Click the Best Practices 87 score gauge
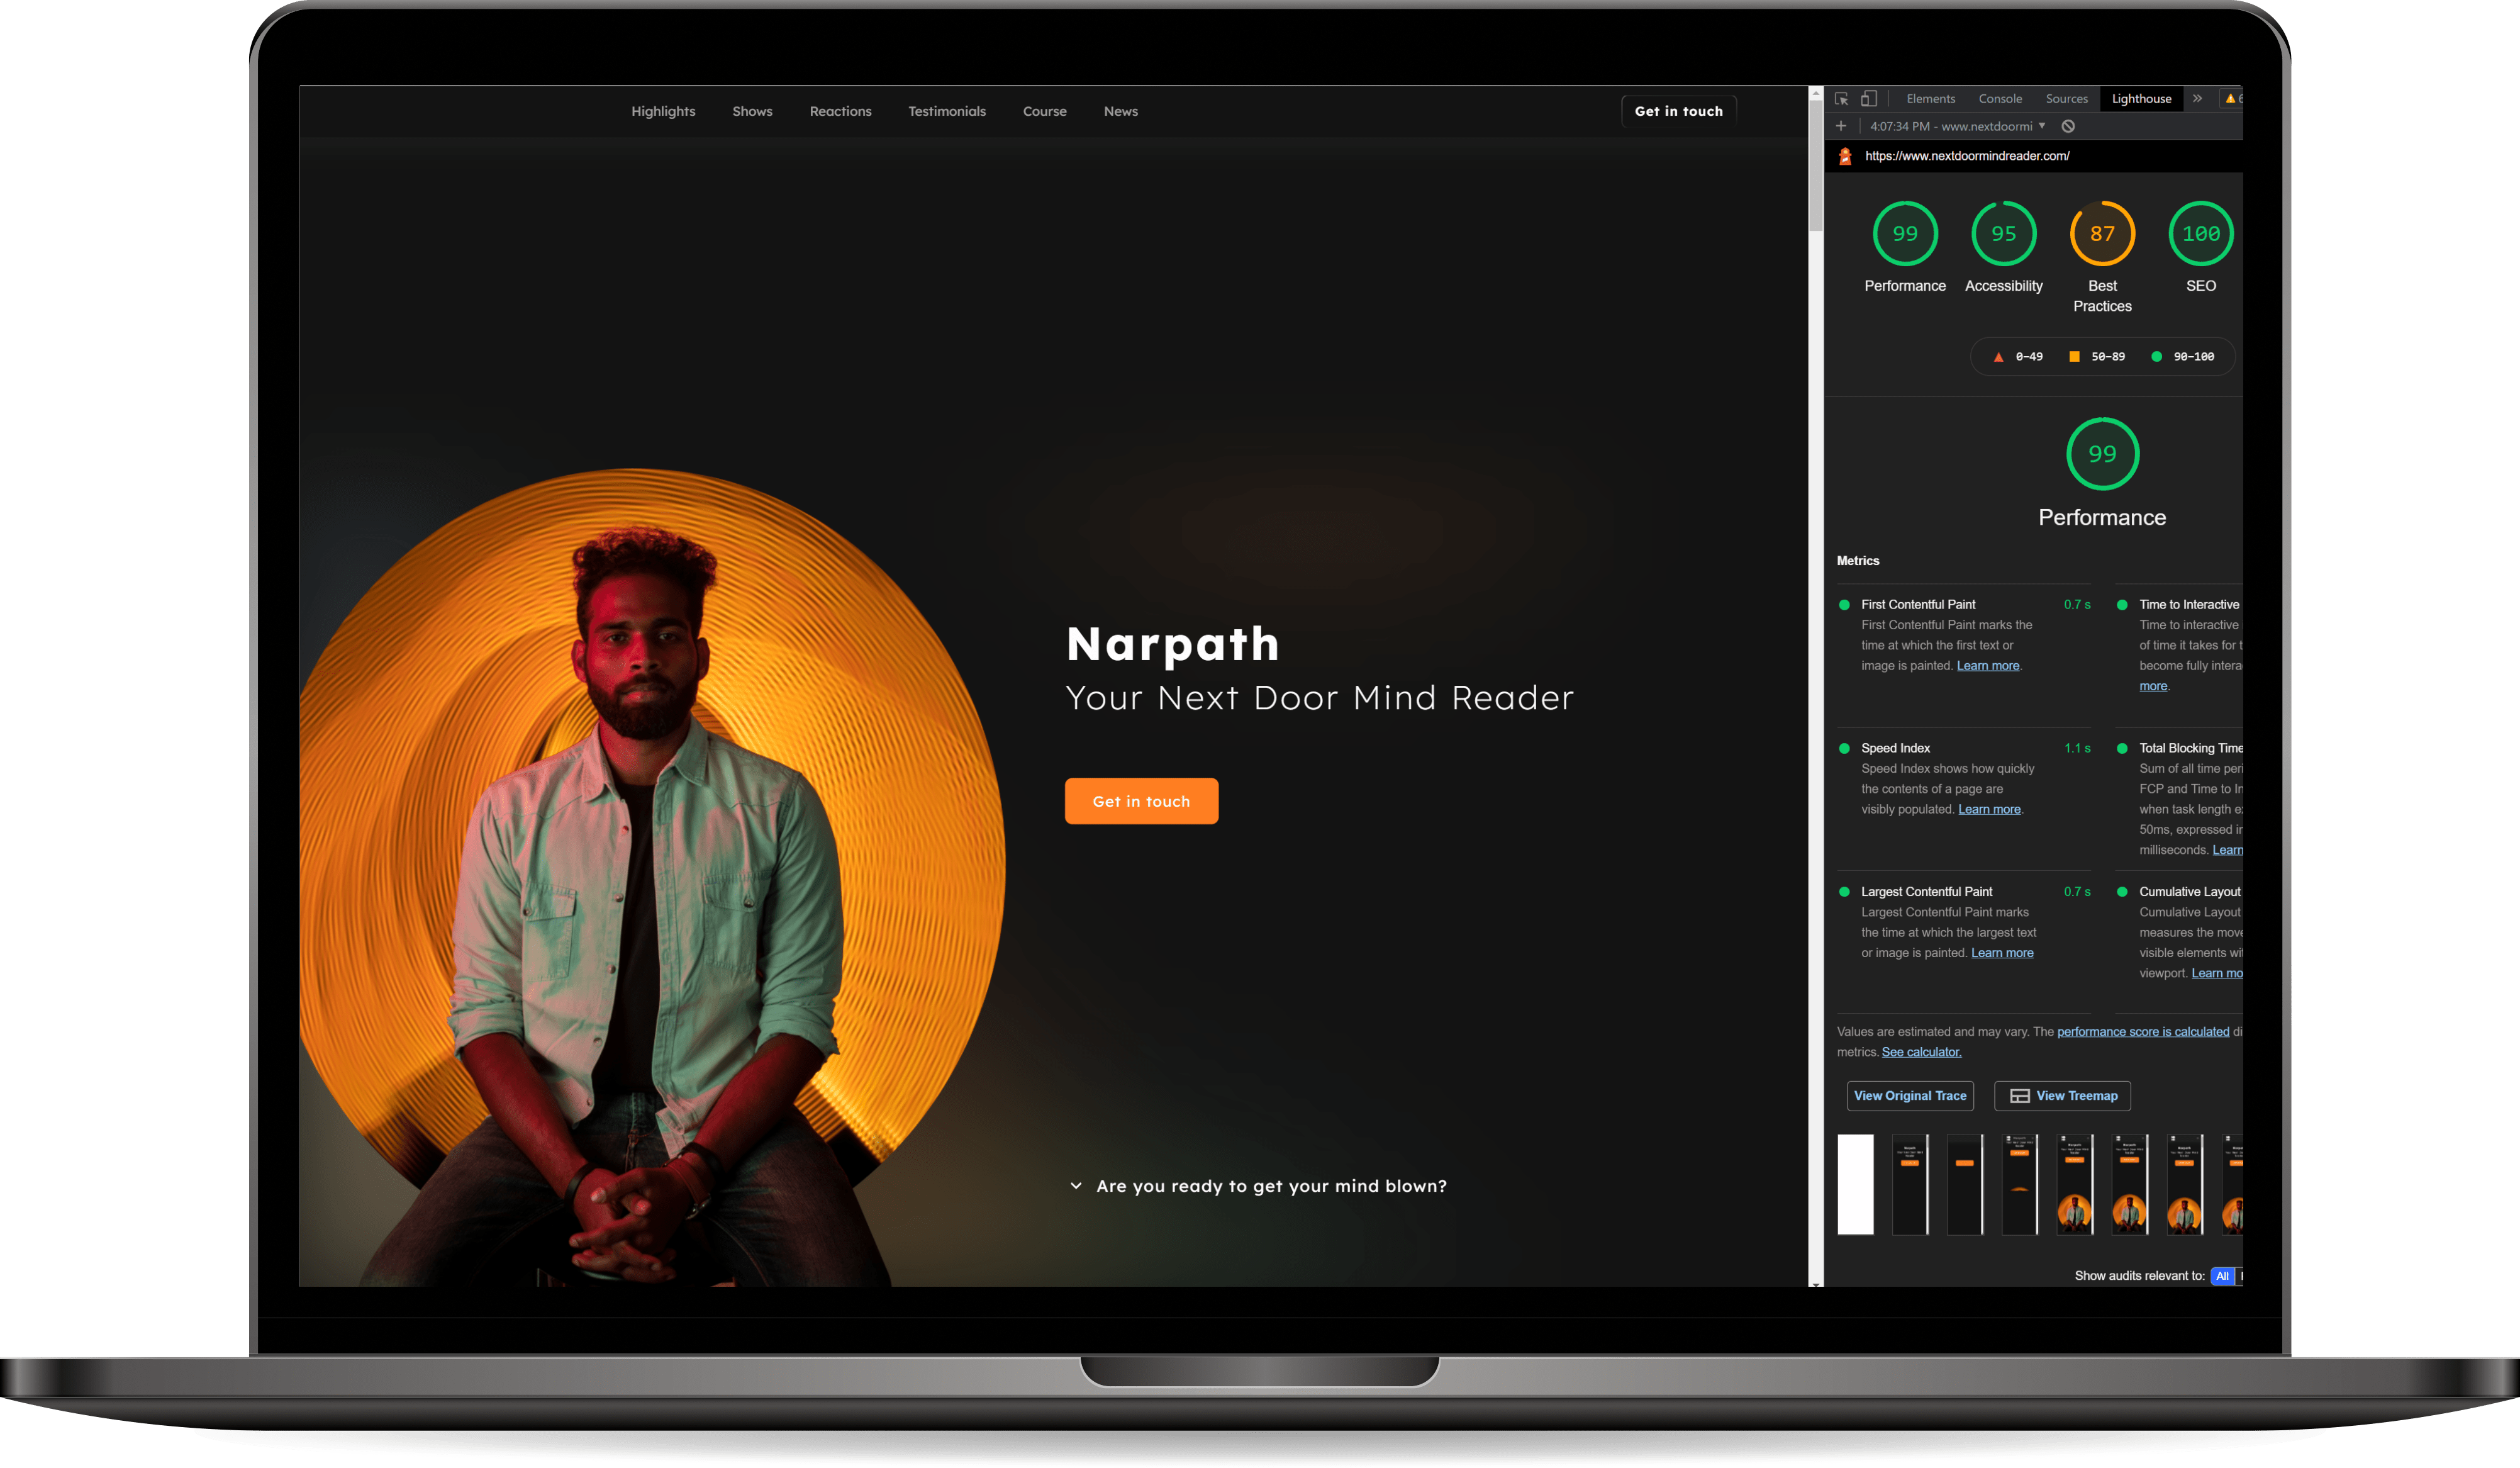Image resolution: width=2520 pixels, height=1468 pixels. [2102, 234]
